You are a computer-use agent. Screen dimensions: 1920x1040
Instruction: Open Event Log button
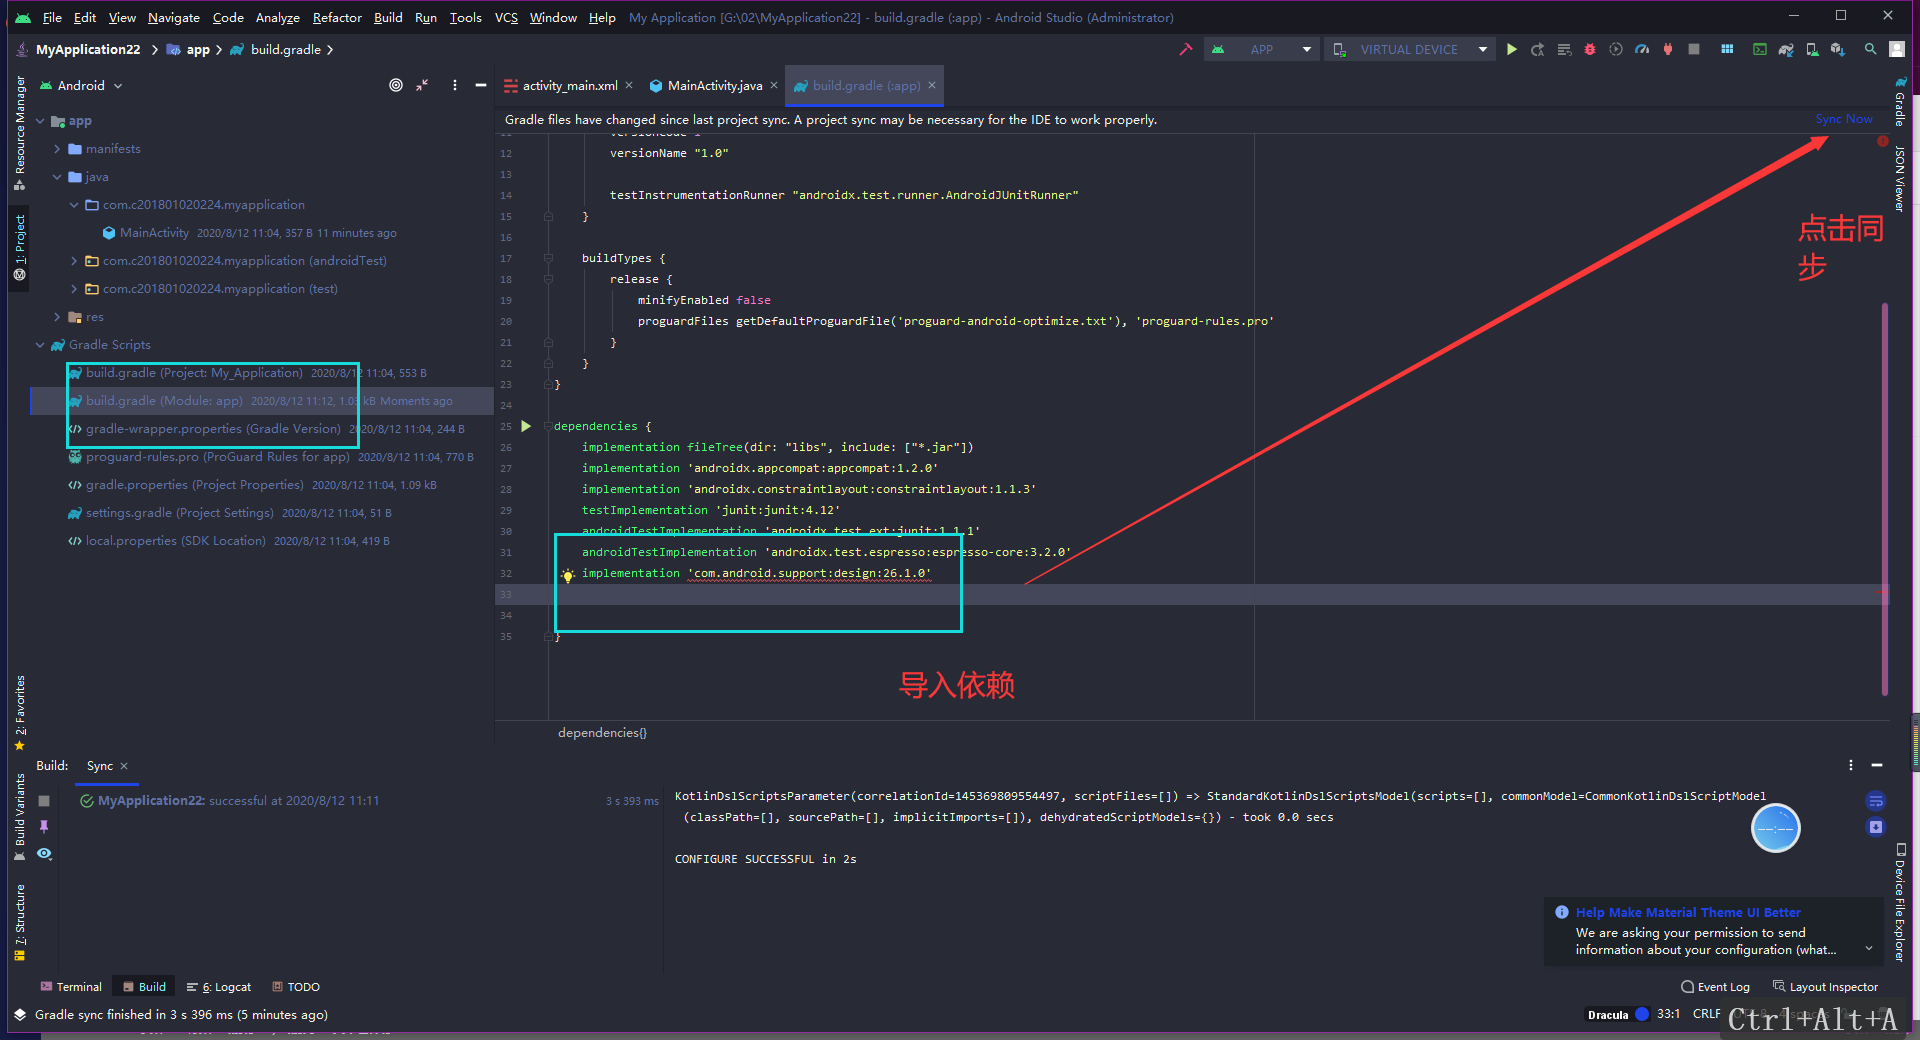pos(1716,987)
